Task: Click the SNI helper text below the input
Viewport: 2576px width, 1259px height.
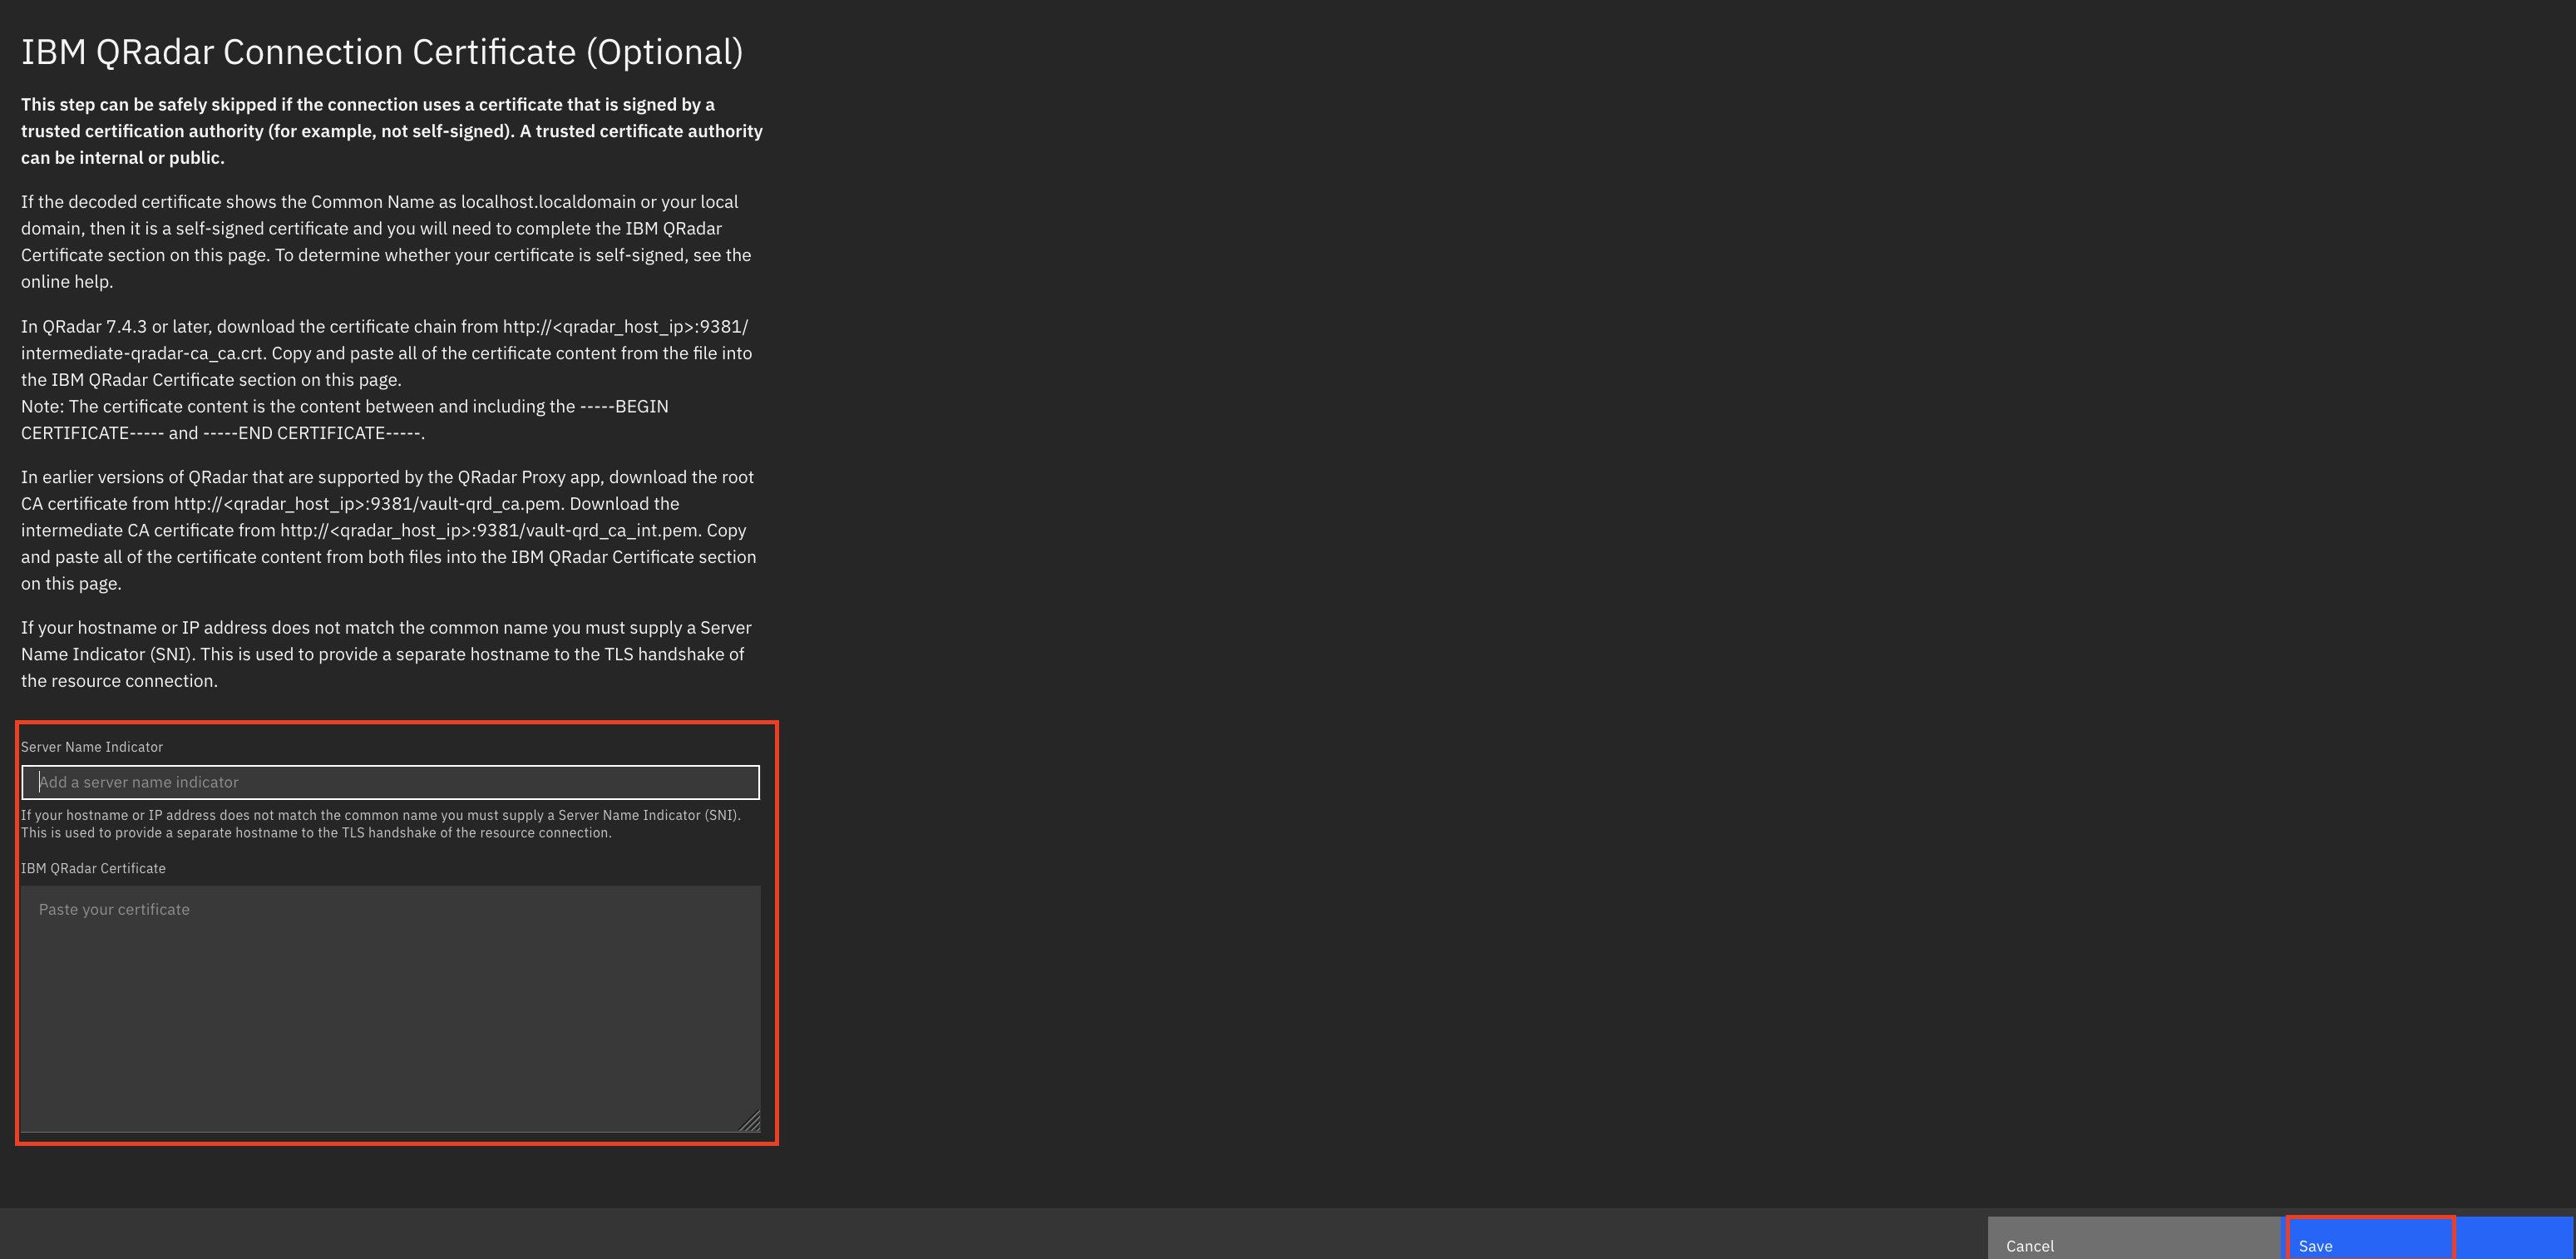Action: pyautogui.click(x=381, y=824)
